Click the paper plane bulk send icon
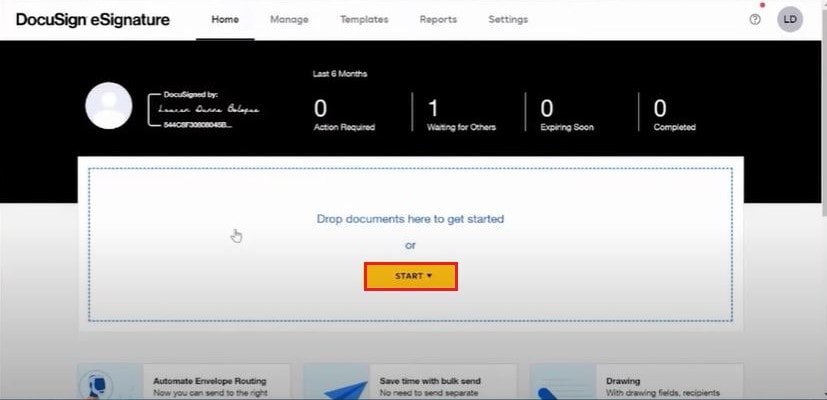Screen dimensions: 827x400 point(345,389)
